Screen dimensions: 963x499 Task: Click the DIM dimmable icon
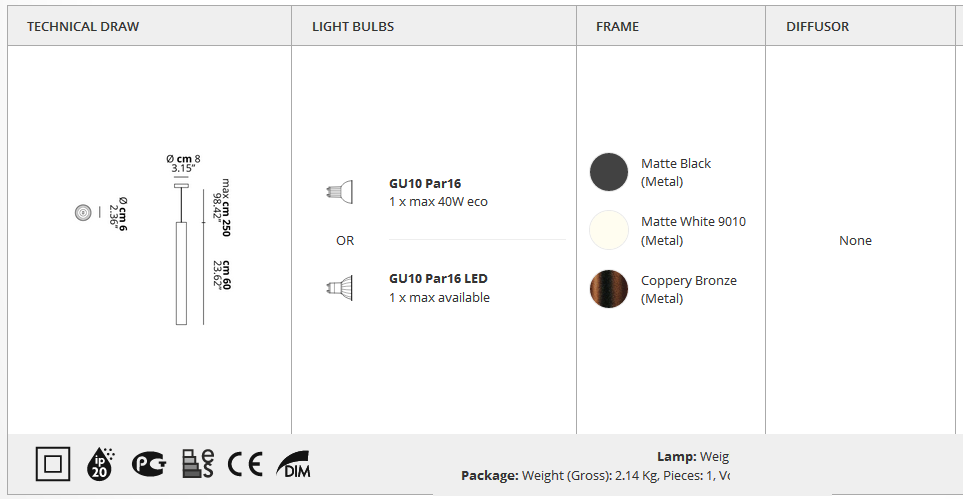click(x=293, y=463)
